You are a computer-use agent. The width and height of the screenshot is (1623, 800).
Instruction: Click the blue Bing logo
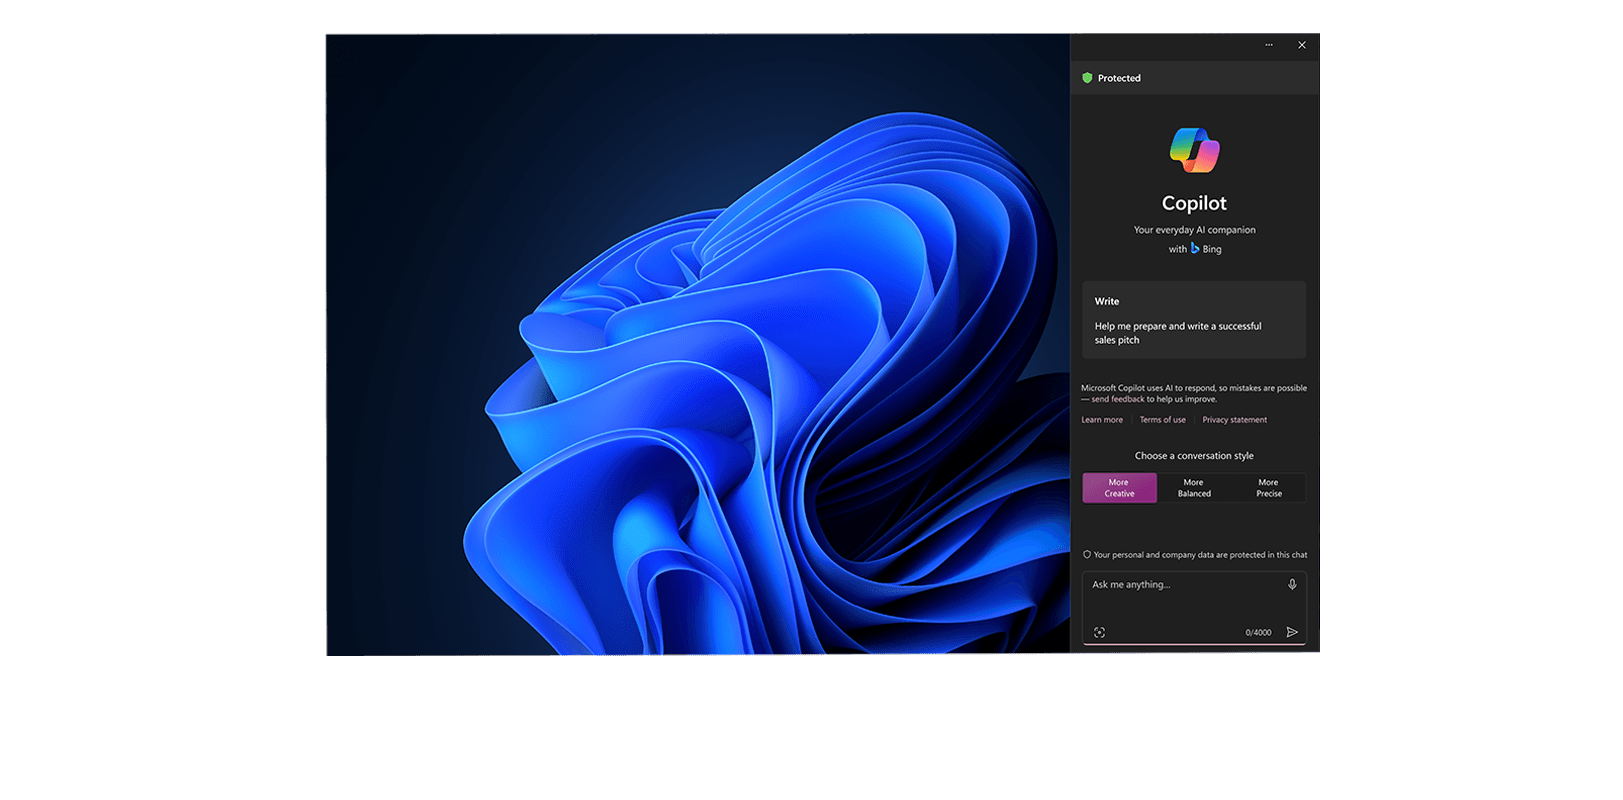click(1195, 248)
